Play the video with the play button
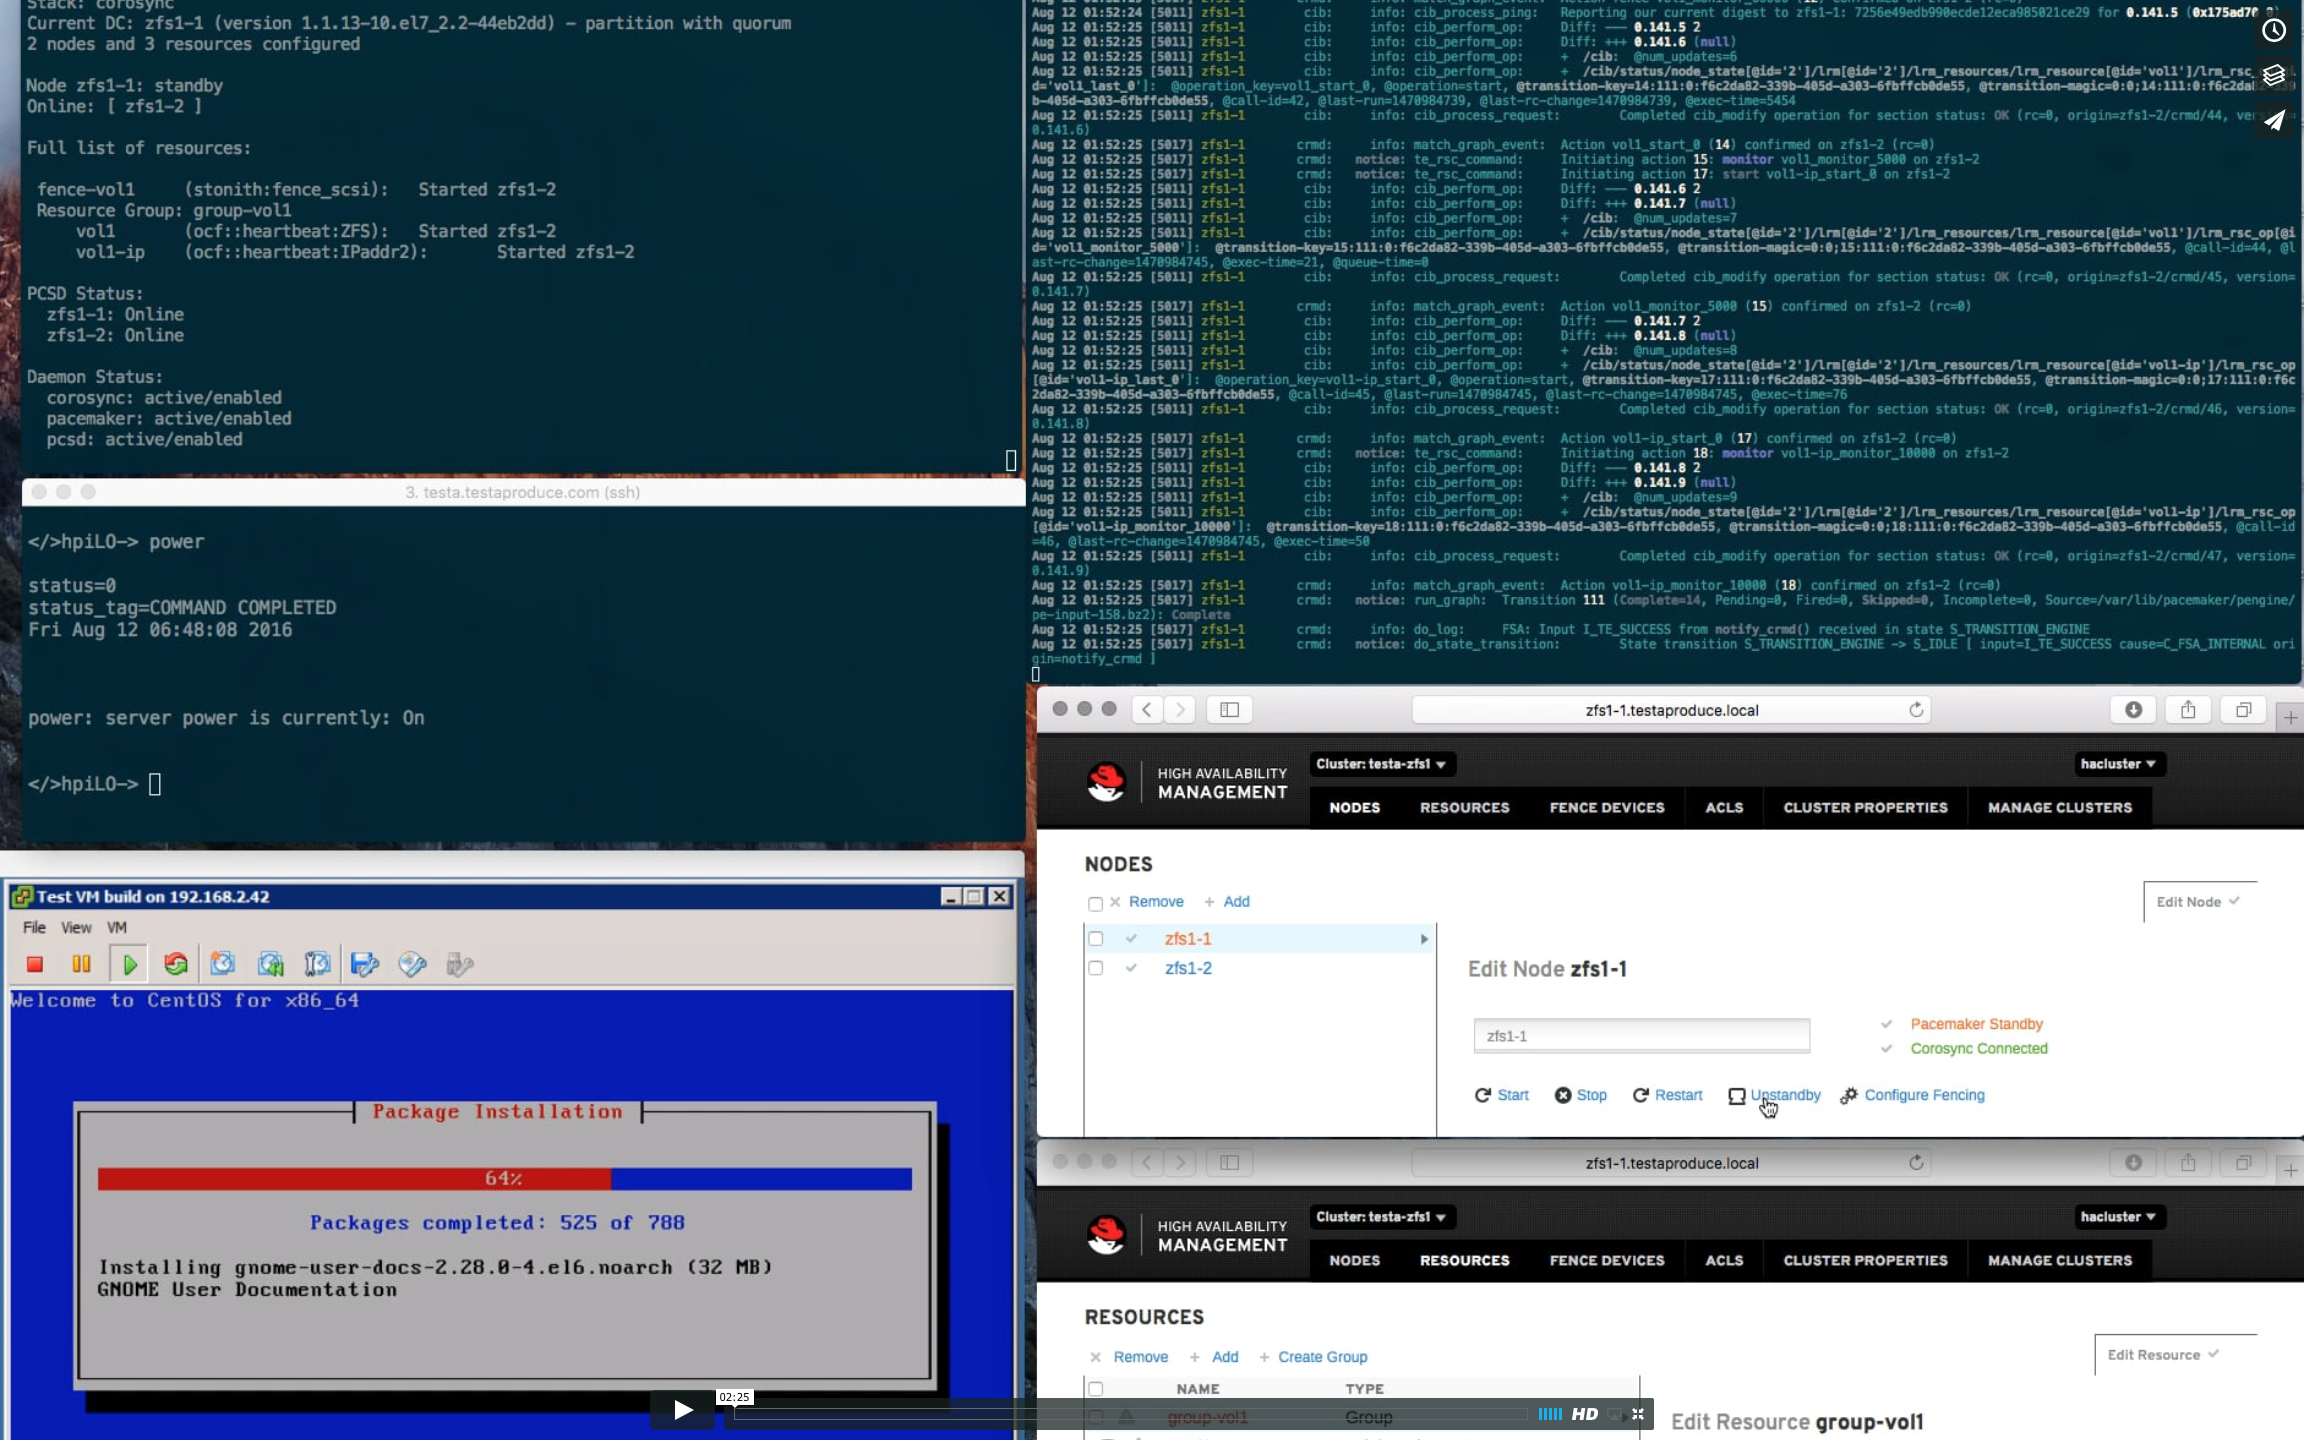This screenshot has width=2304, height=1440. click(x=683, y=1410)
